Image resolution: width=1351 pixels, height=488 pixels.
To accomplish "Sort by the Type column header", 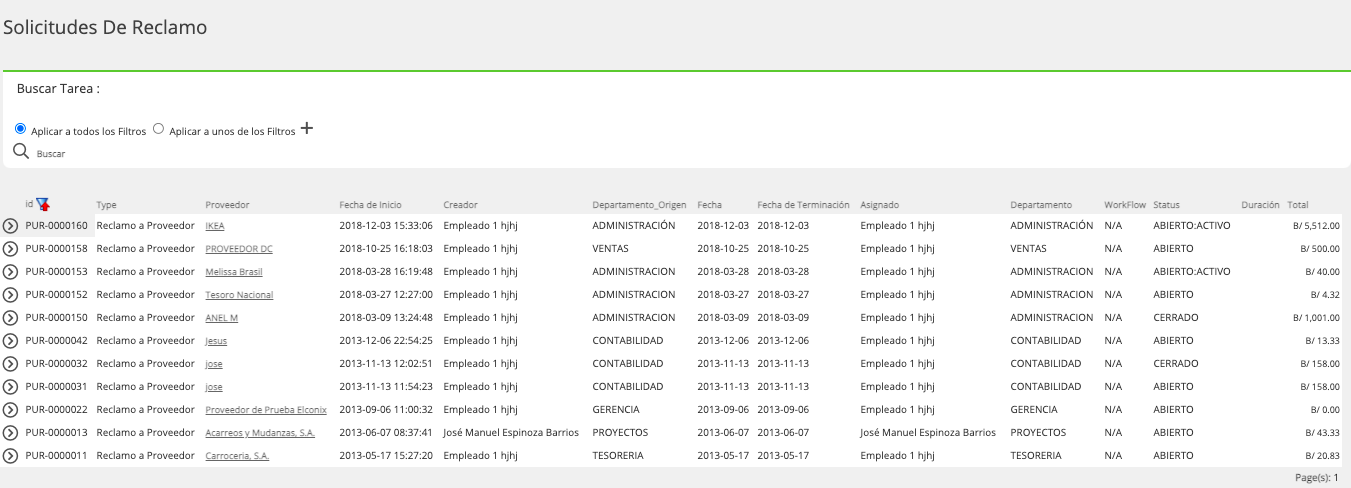I will [107, 205].
